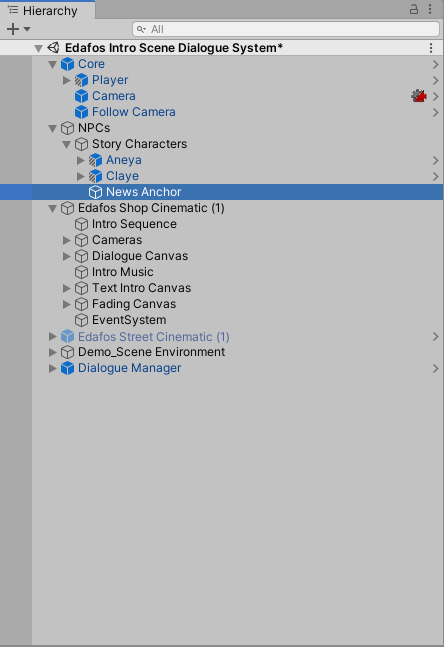Toggle the Hierarchy panel lock
444x647 pixels.
coord(413,9)
